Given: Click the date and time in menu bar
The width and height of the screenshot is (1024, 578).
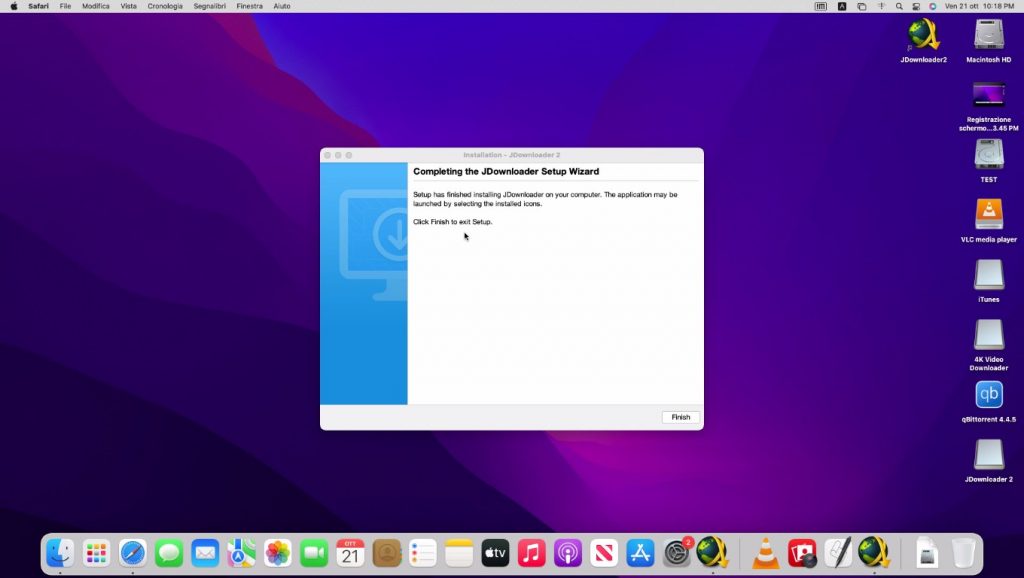Looking at the screenshot, I should [x=980, y=6].
